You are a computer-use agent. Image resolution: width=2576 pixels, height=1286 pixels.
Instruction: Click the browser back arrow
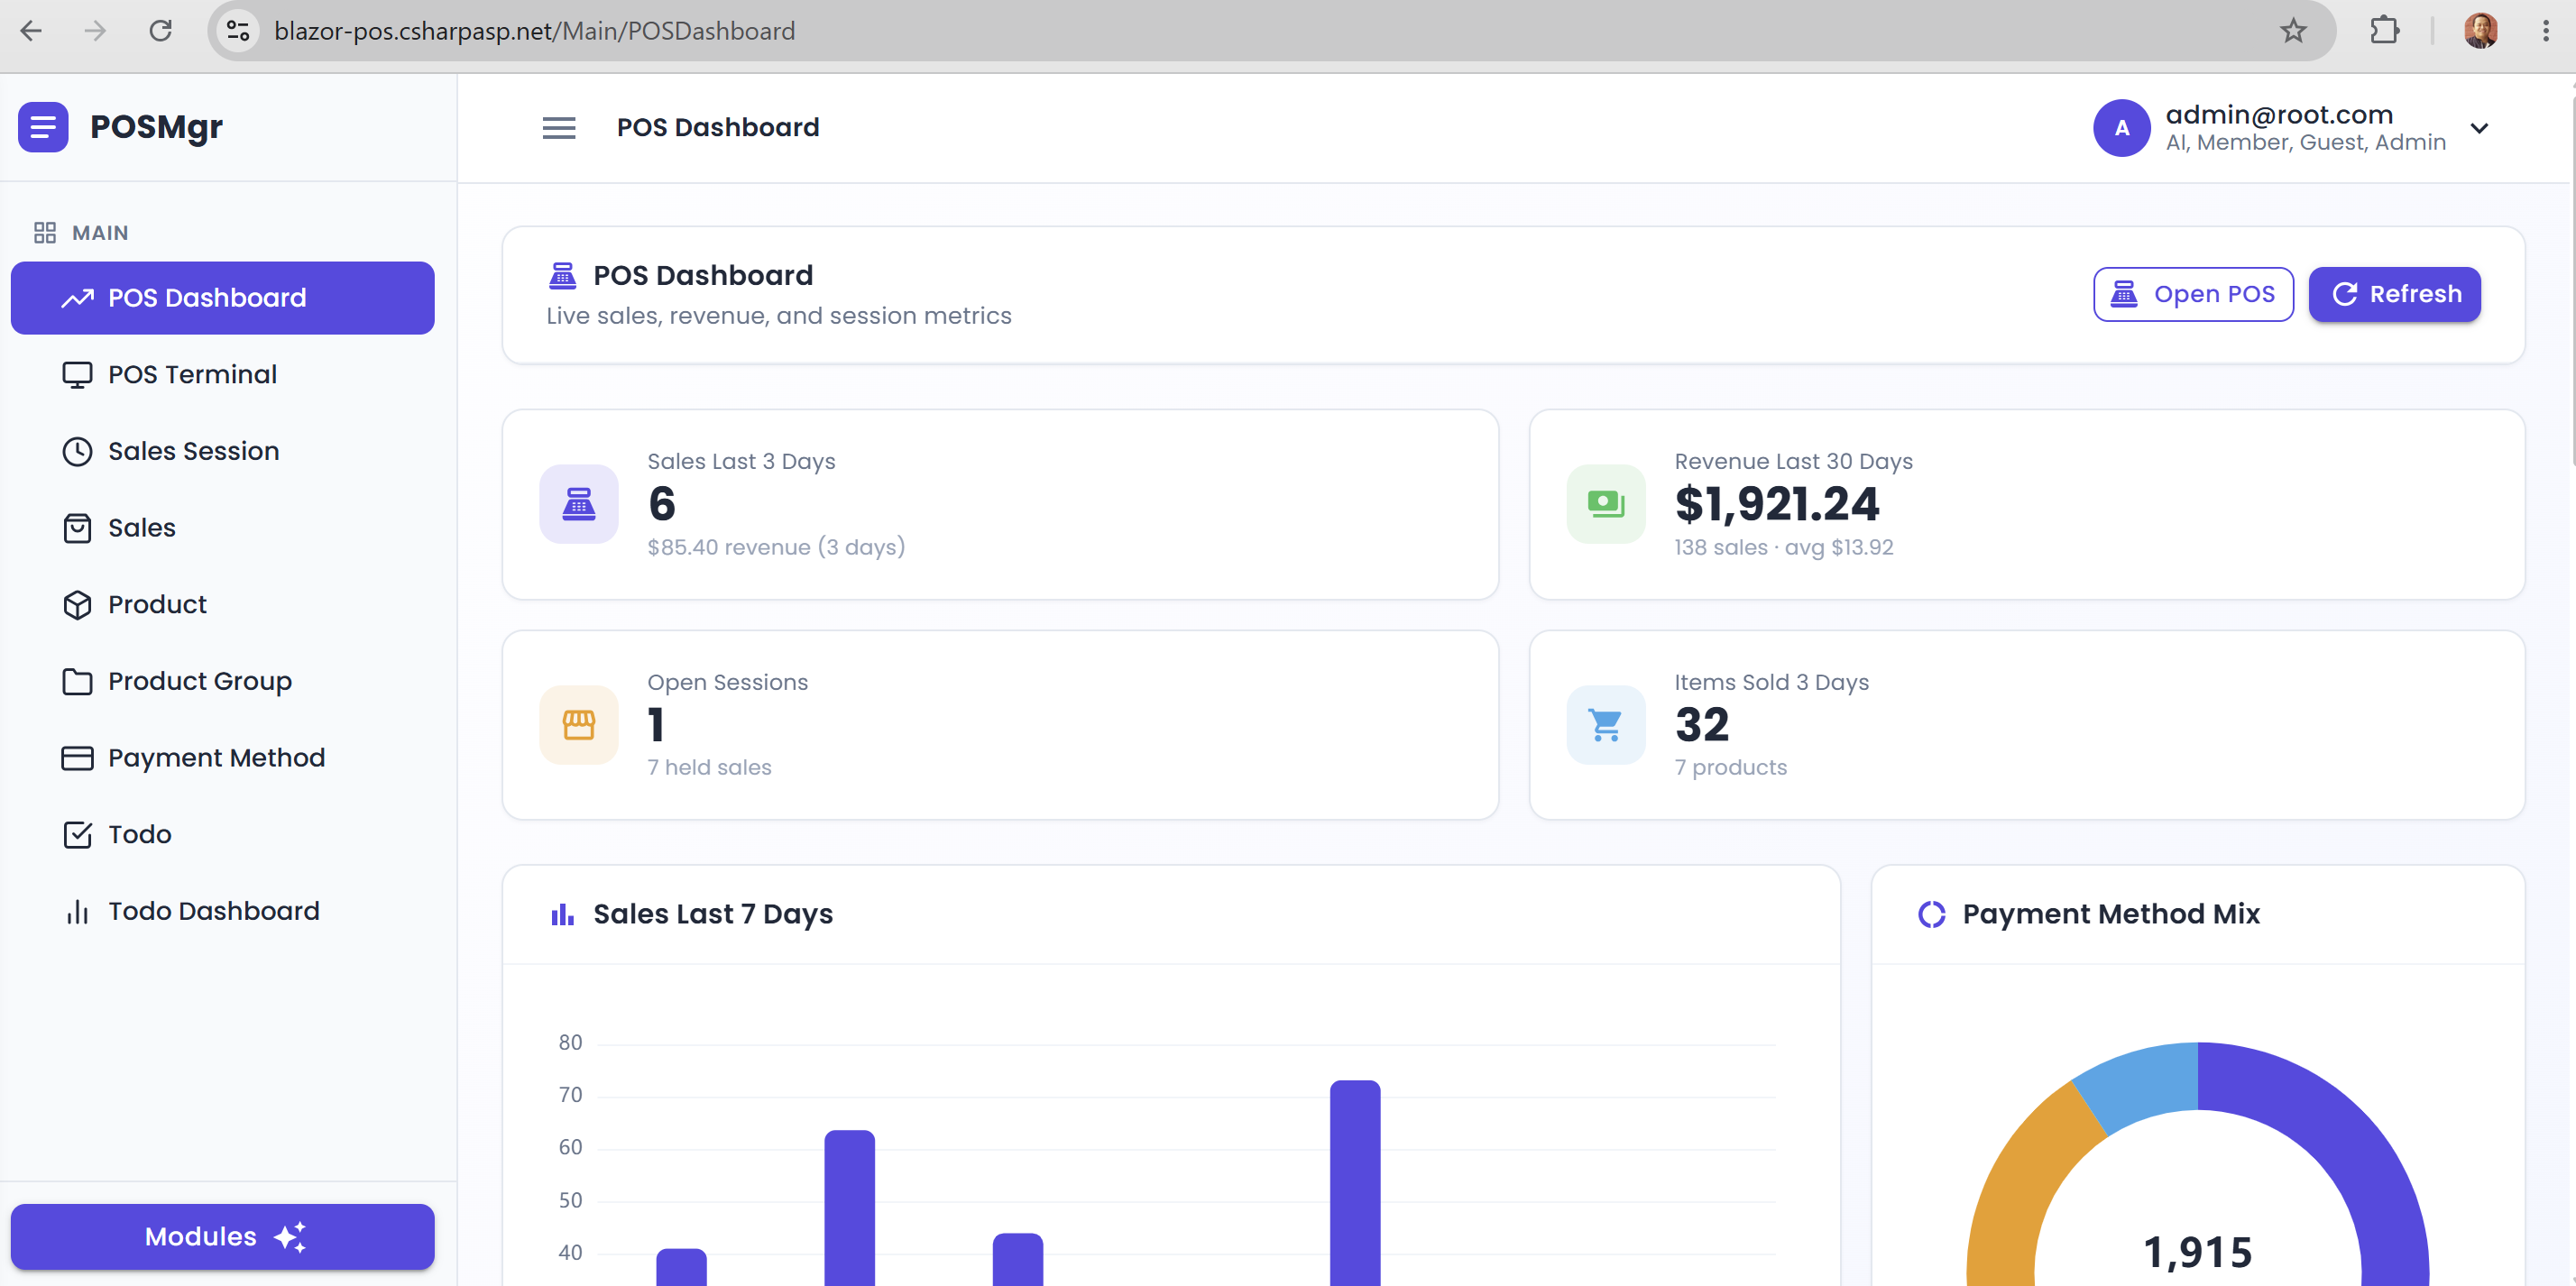pyautogui.click(x=31, y=31)
